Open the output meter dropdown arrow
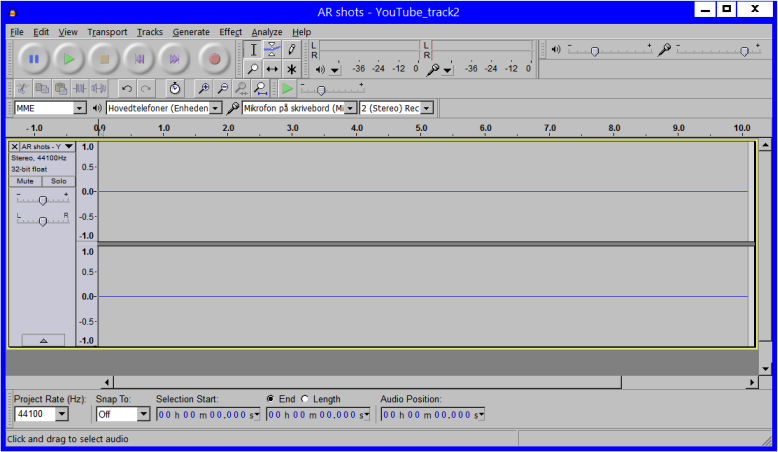Image resolution: width=778 pixels, height=452 pixels. pos(335,70)
